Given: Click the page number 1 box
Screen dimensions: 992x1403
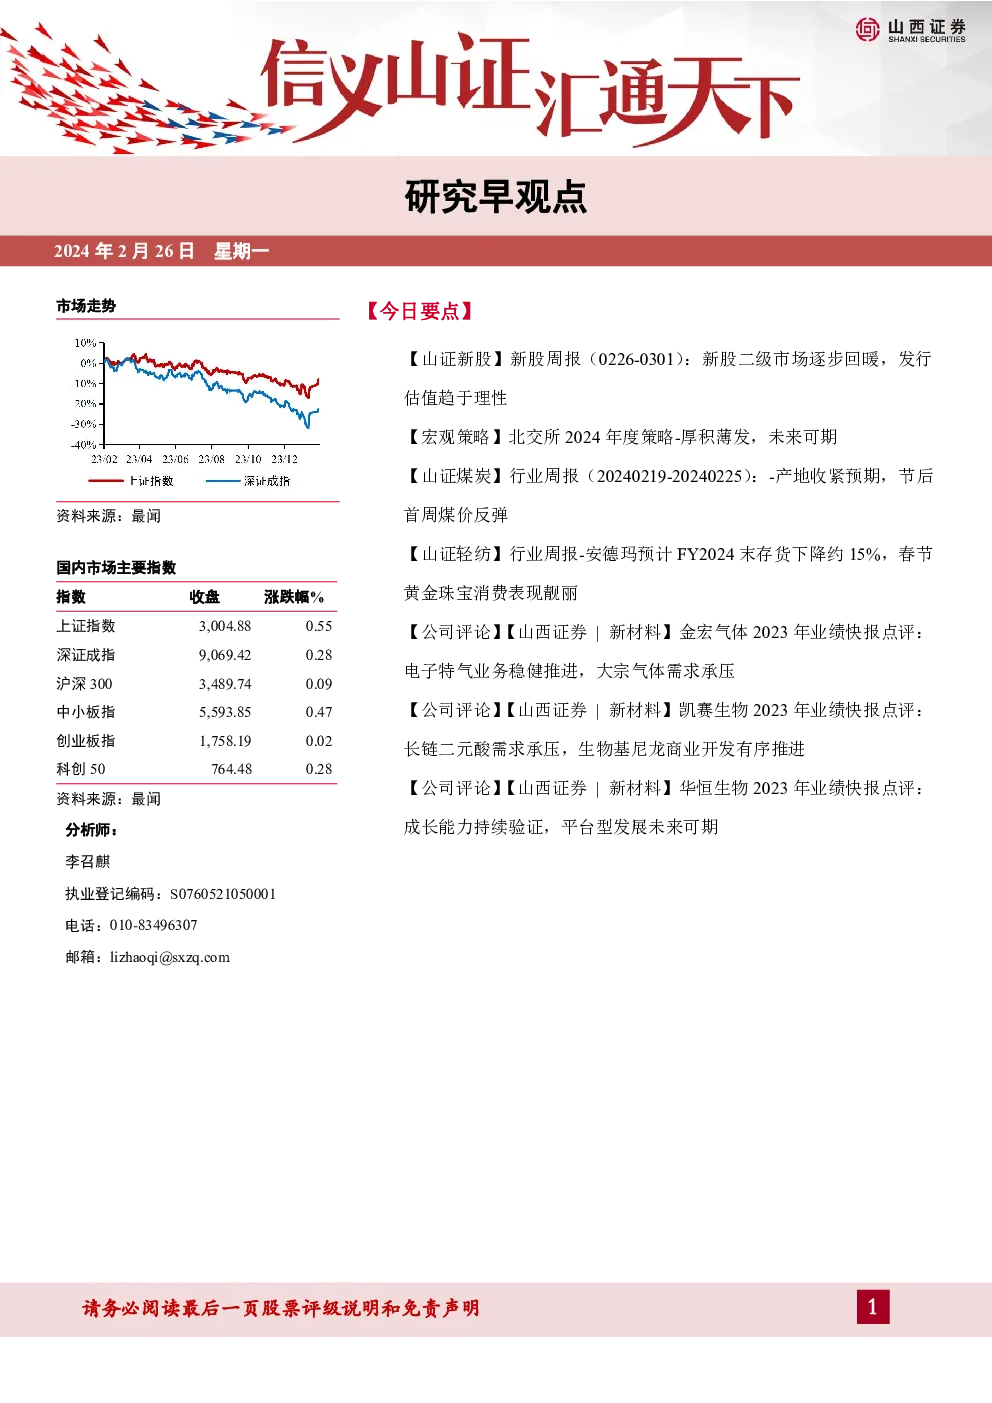Looking at the screenshot, I should pyautogui.click(x=873, y=1307).
